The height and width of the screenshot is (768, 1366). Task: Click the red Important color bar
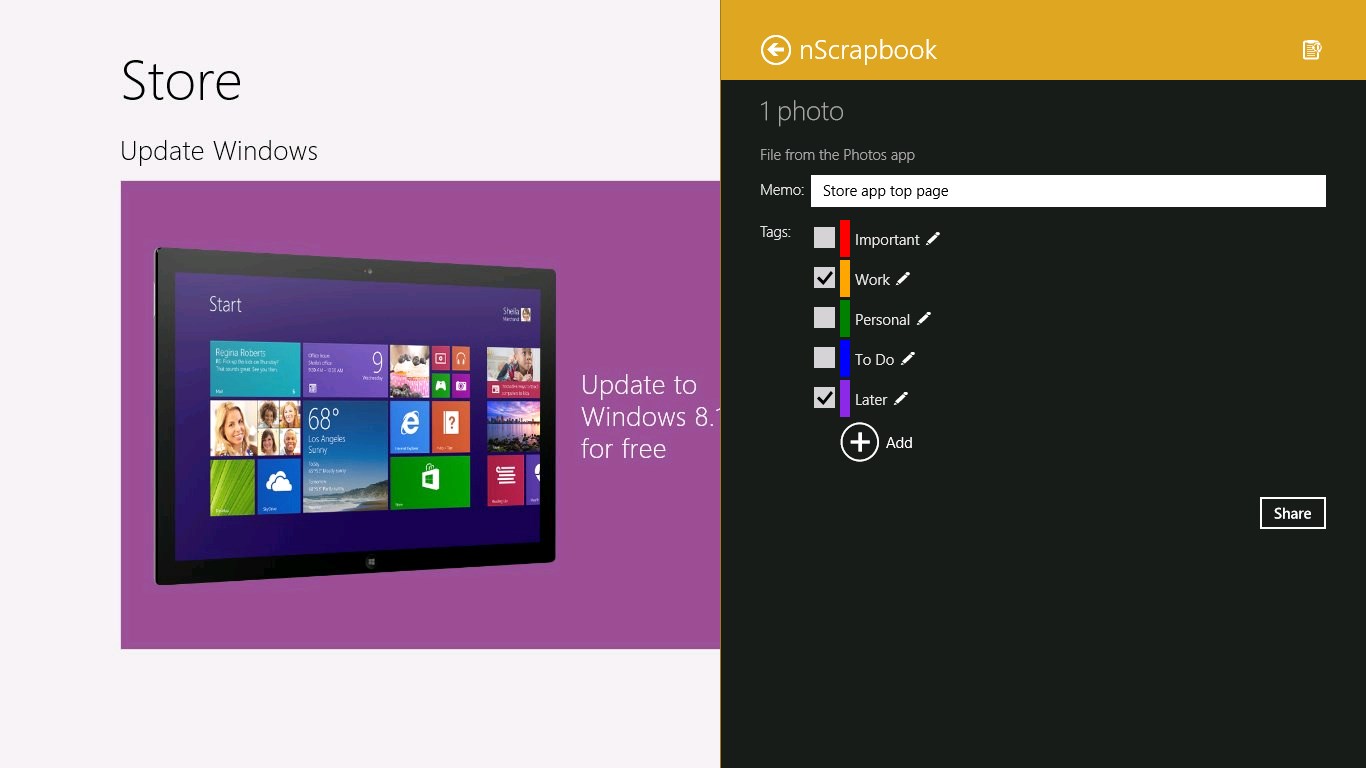pos(845,239)
